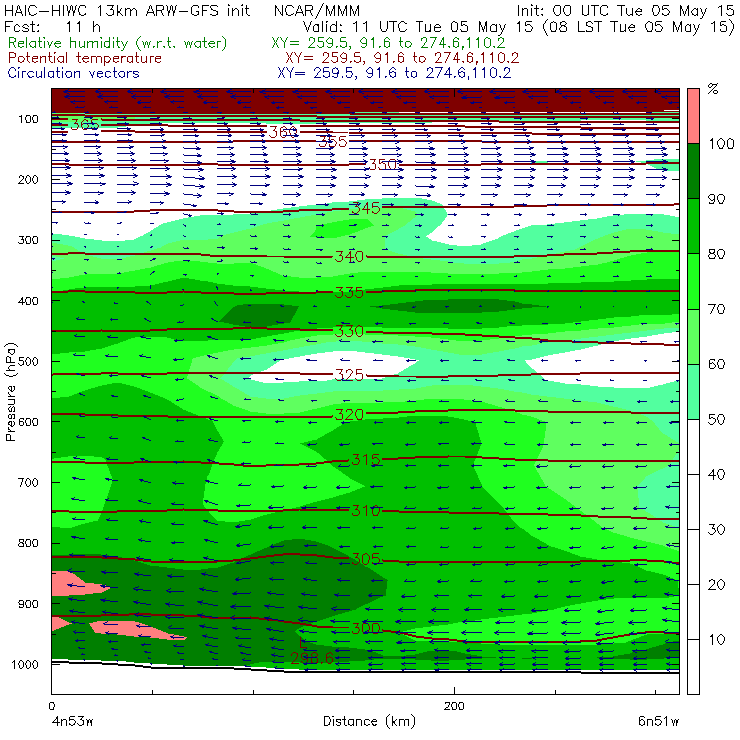Viewport: 740px width, 740px height.
Task: Click the 80-90% green legend band
Action: pyautogui.click(x=693, y=226)
